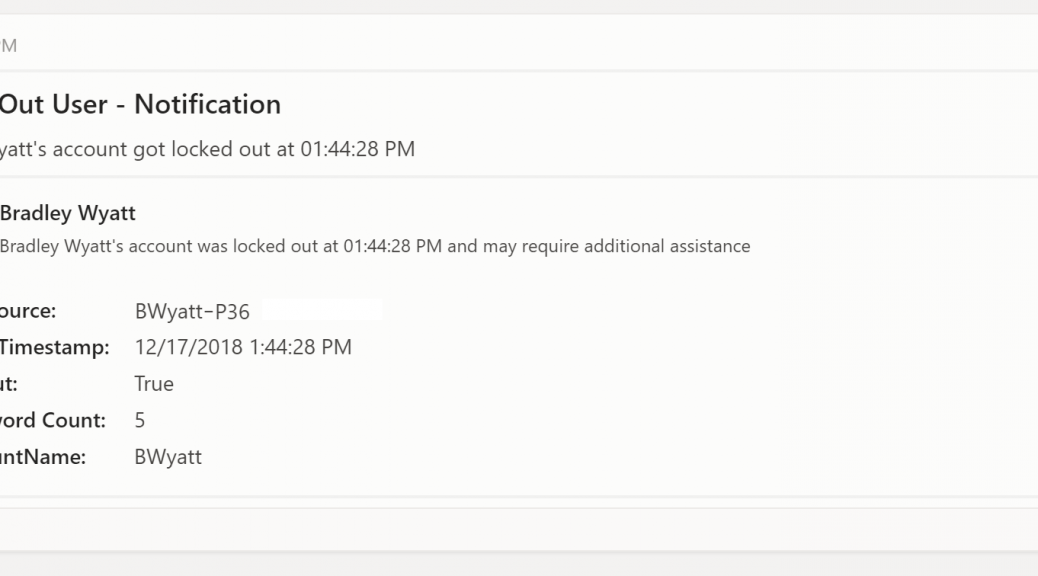The width and height of the screenshot is (1038, 576).
Task: Click the 'Out User - Notification' card title
Action: (x=140, y=105)
